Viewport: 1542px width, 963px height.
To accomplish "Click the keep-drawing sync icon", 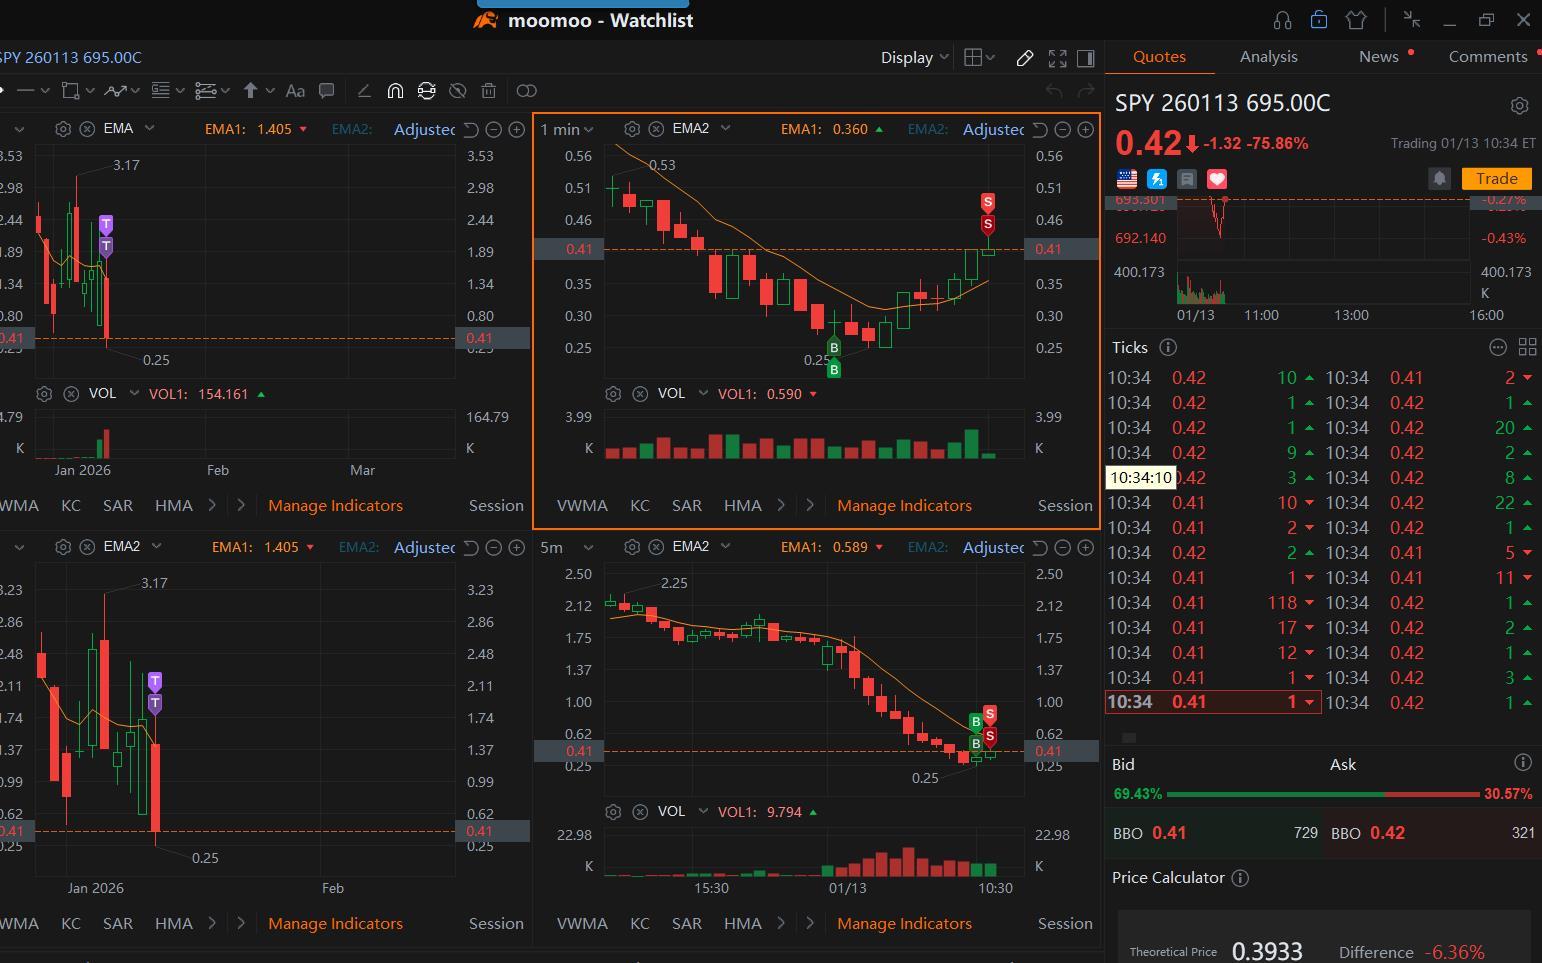I will 427,91.
